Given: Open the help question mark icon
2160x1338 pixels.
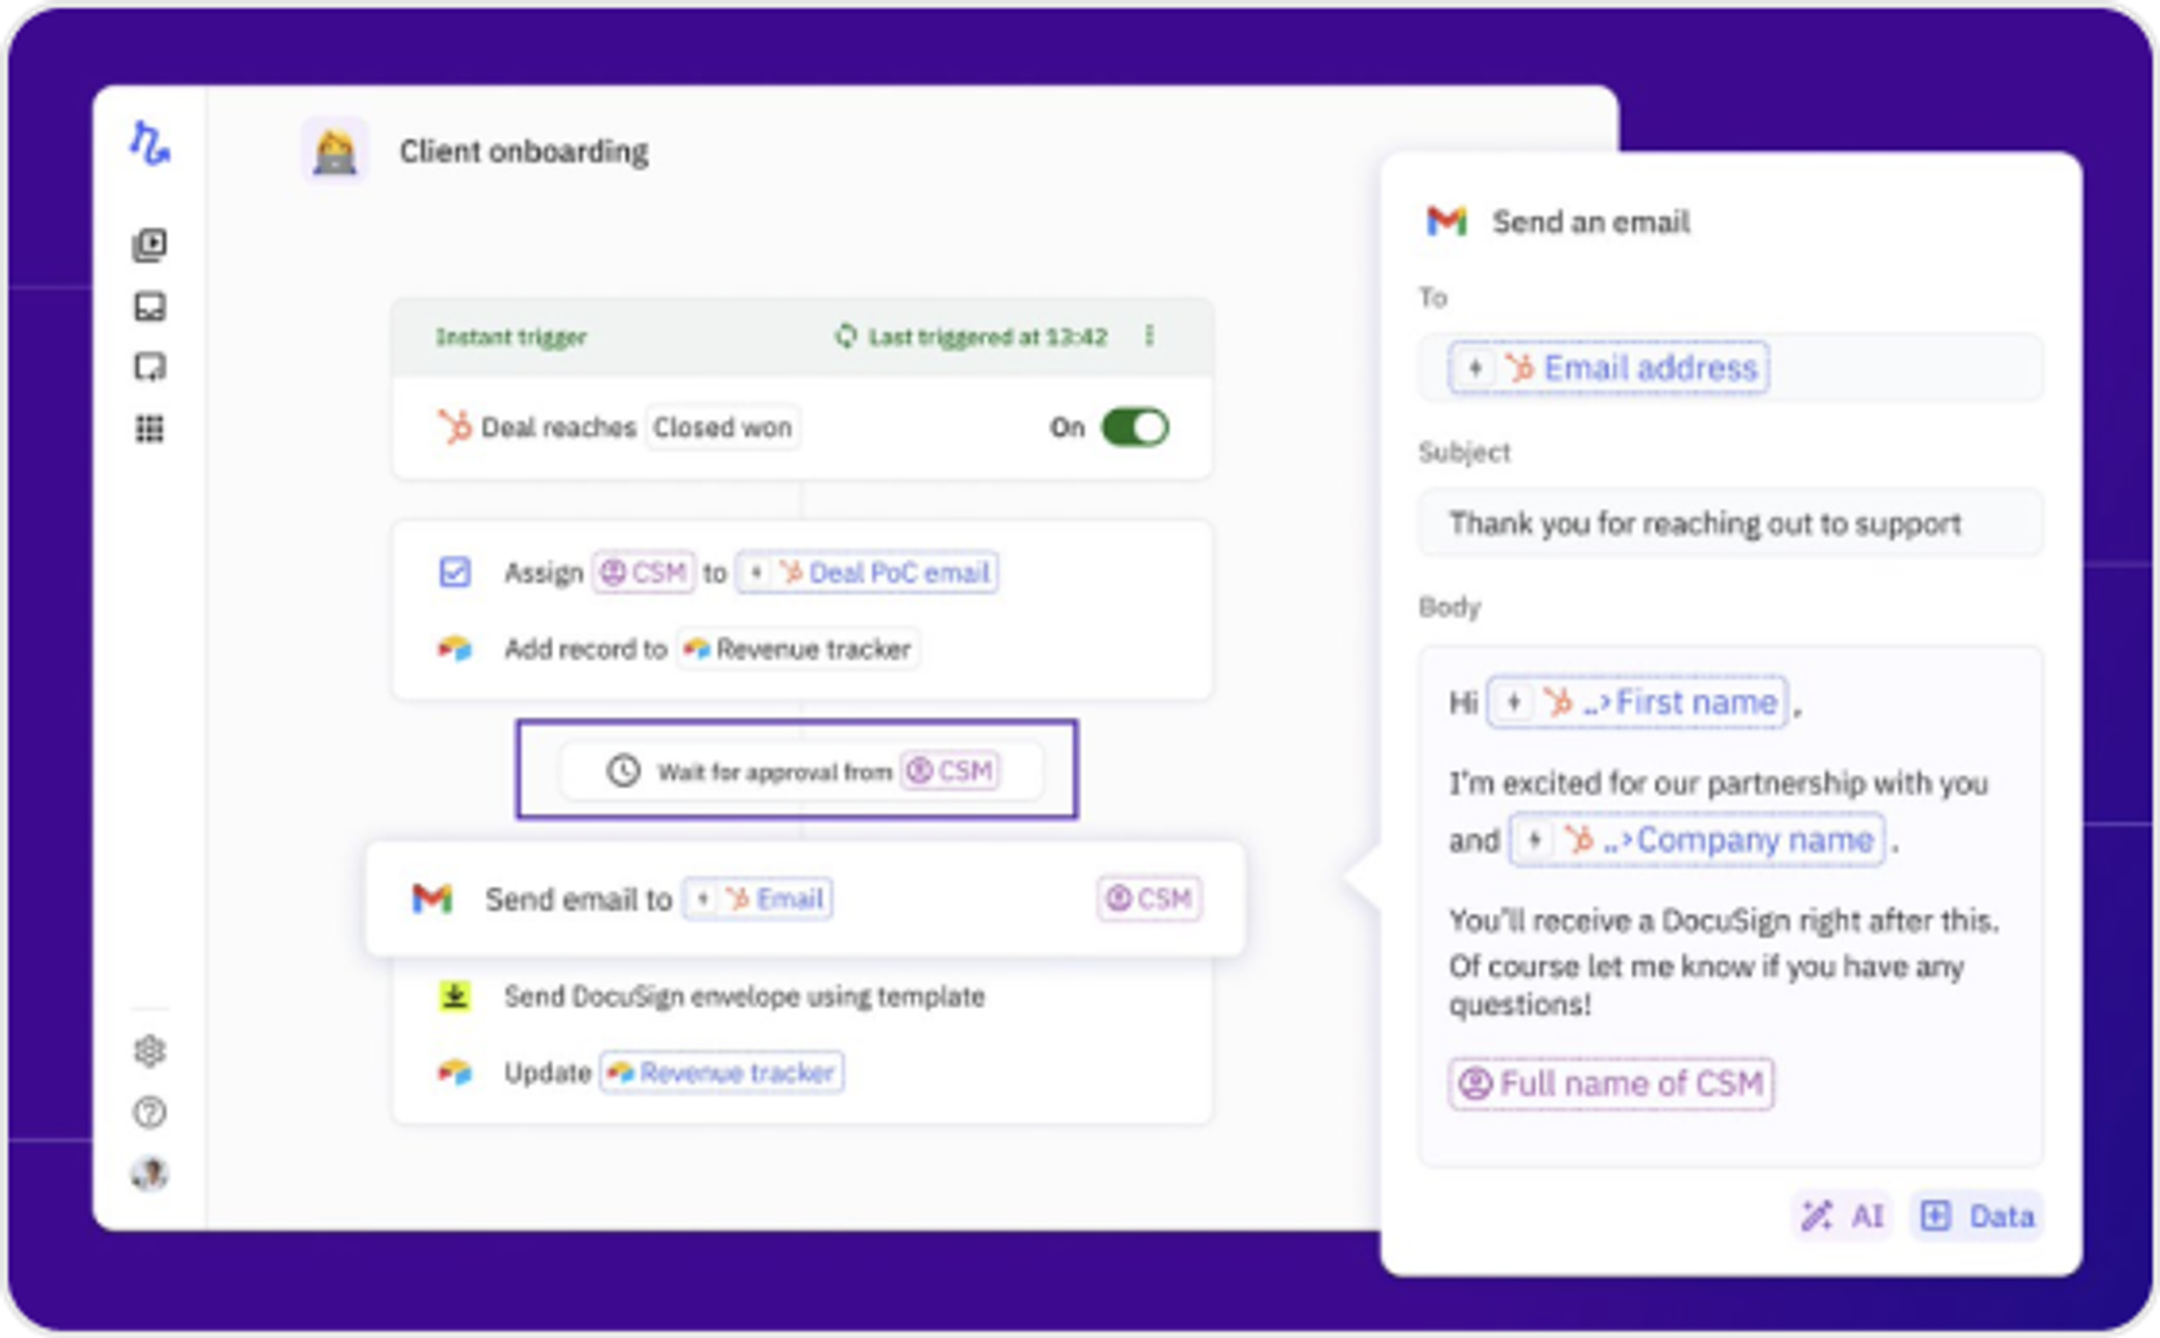Looking at the screenshot, I should click(x=150, y=1112).
